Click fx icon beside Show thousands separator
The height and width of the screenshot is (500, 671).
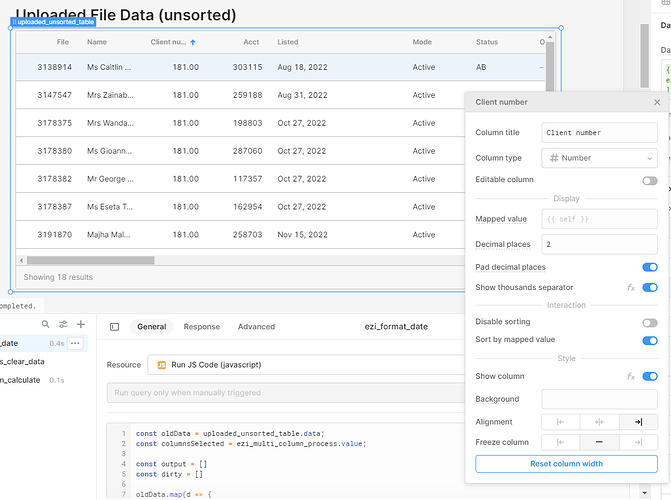(631, 288)
